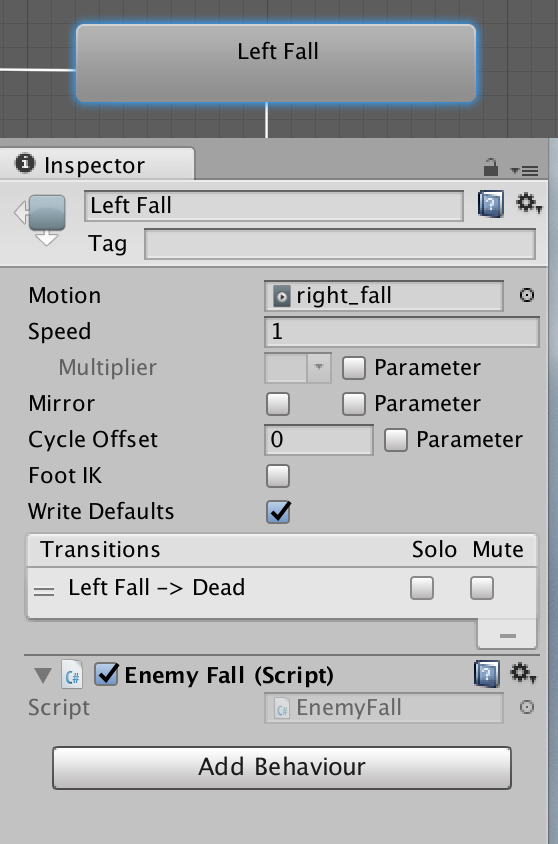
Task: Click the Script field object picker circle
Action: 527,707
